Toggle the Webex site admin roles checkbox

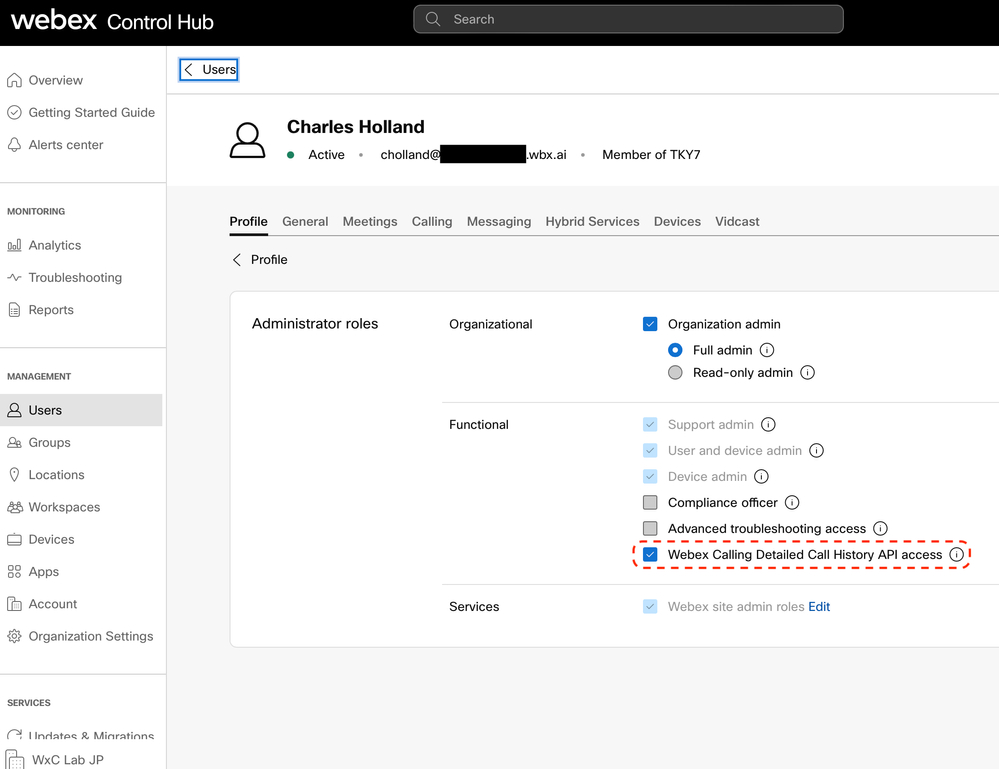click(650, 607)
